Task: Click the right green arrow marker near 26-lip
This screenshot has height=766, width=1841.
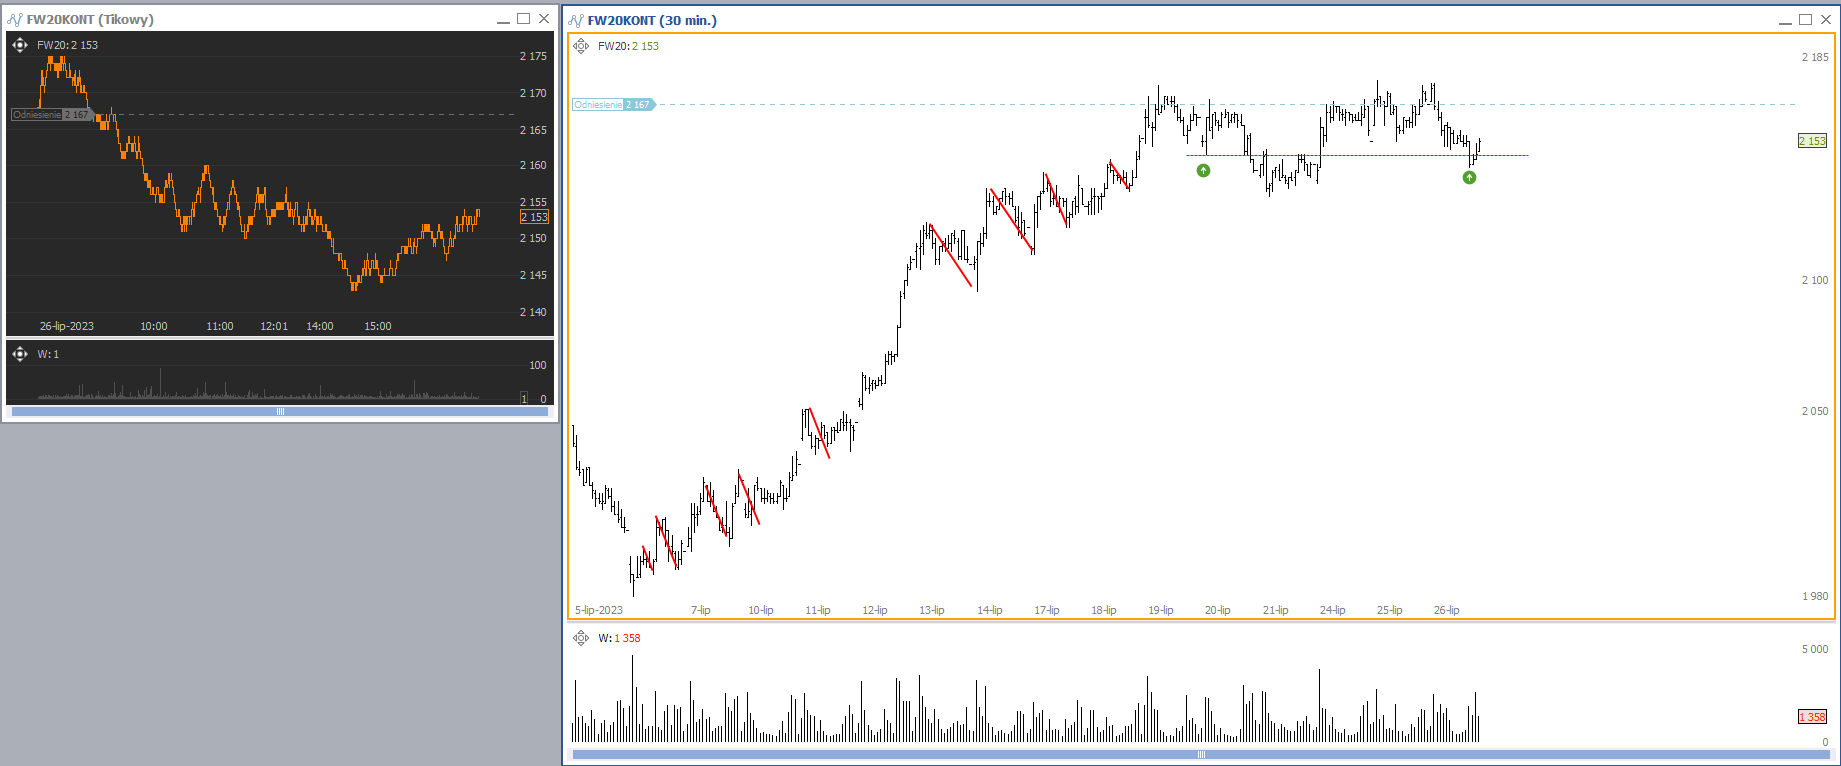Action: (1469, 177)
